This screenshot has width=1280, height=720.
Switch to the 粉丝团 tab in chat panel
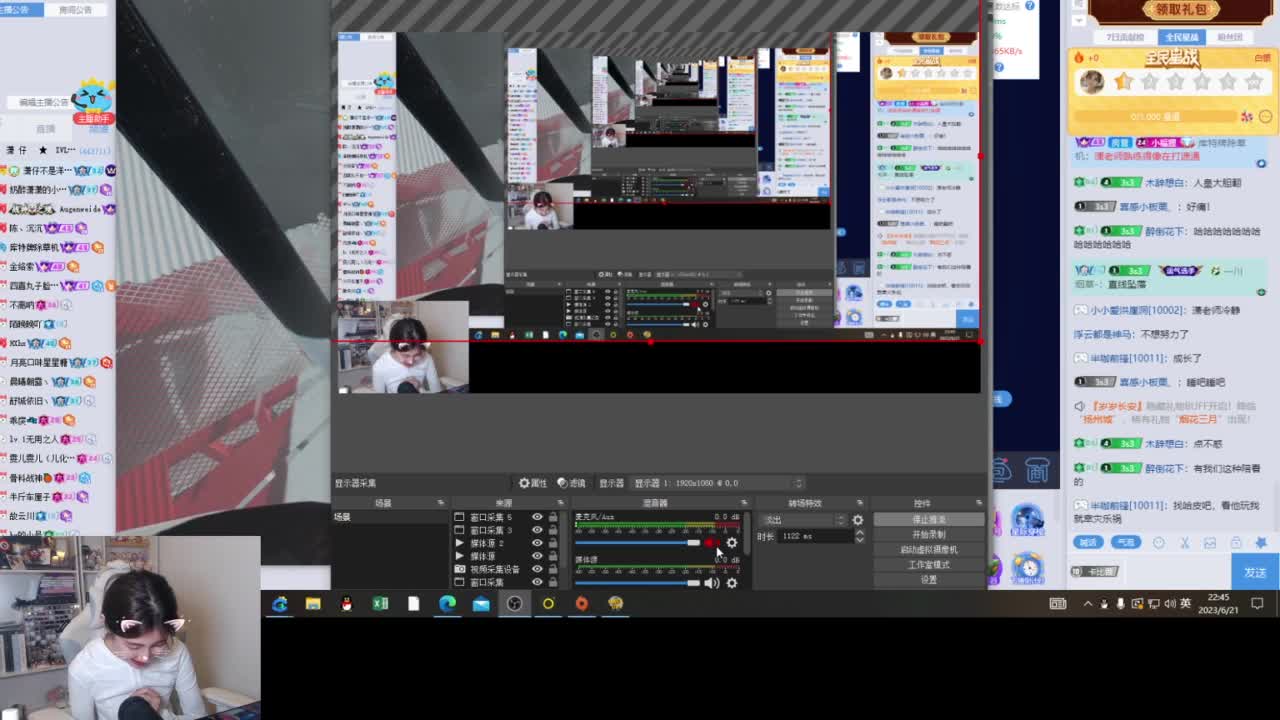pos(1230,37)
